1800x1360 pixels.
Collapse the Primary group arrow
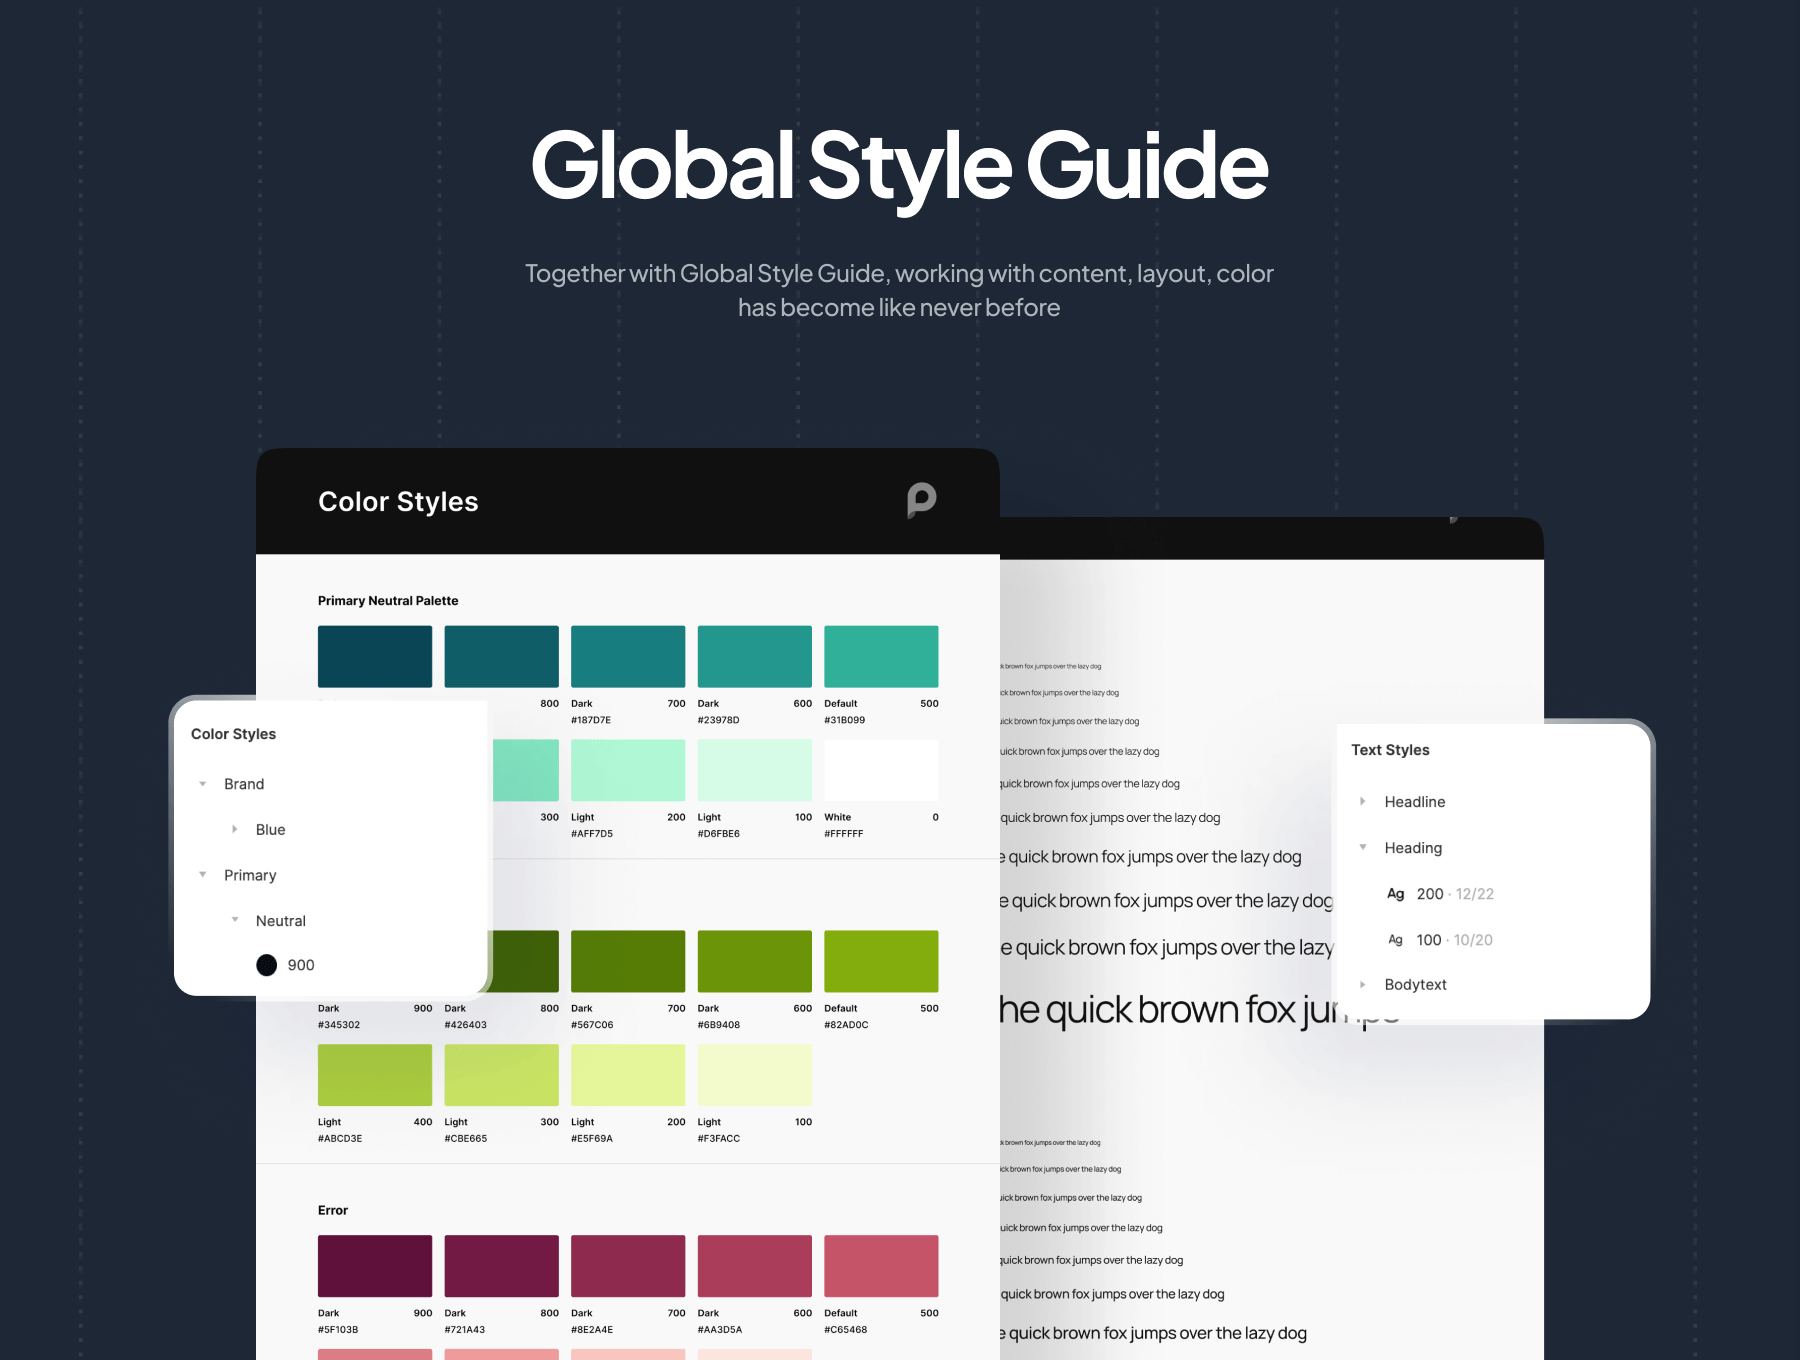tap(203, 875)
